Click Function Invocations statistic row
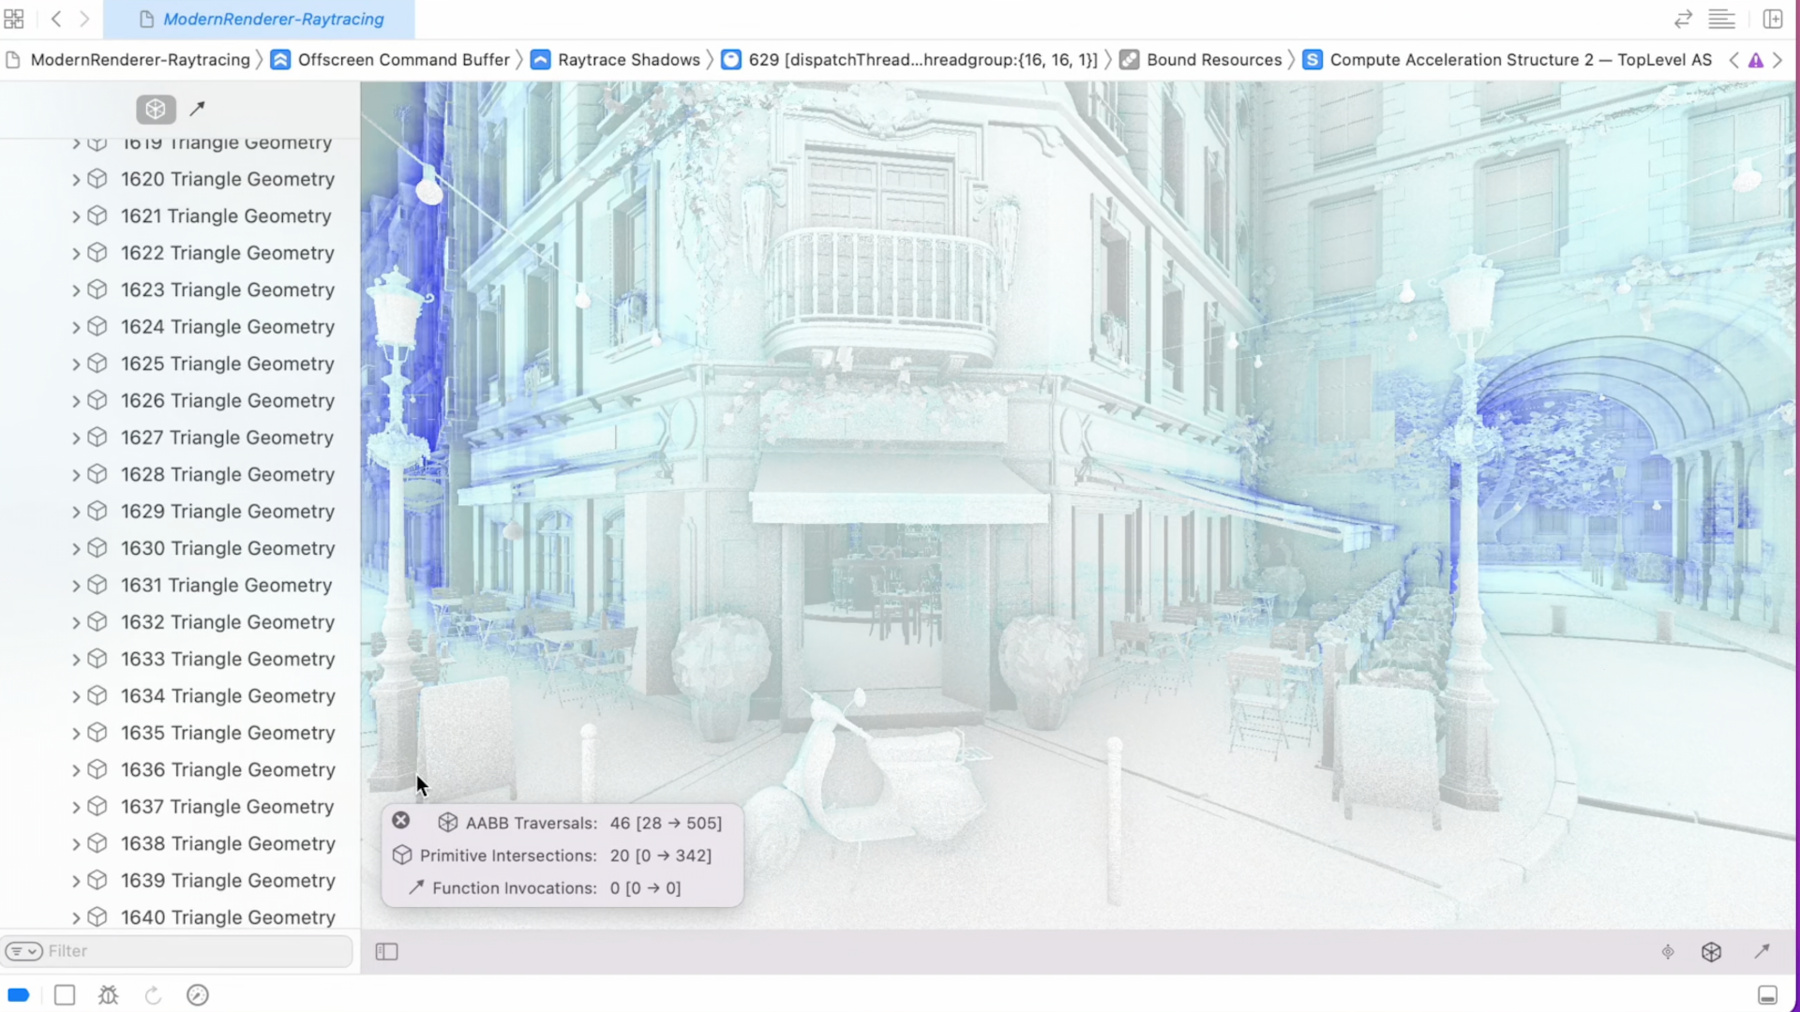The height and width of the screenshot is (1012, 1800). 544,888
